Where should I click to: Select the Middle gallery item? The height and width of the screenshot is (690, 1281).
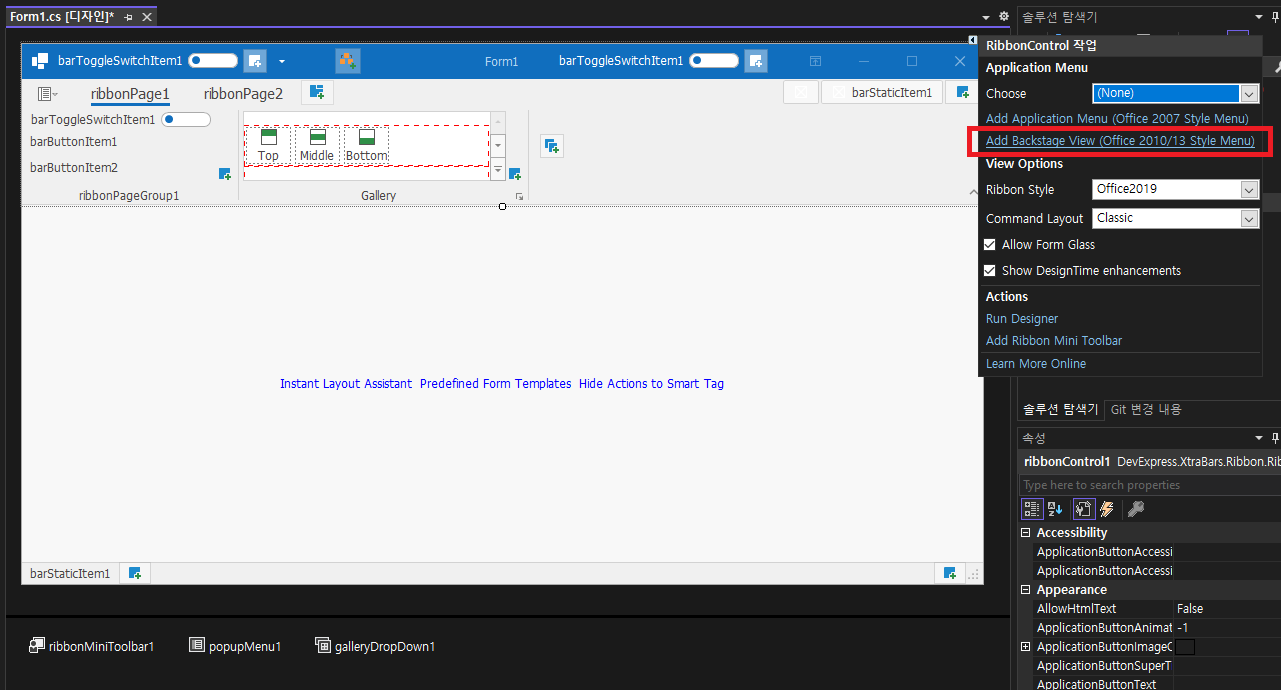pyautogui.click(x=317, y=145)
